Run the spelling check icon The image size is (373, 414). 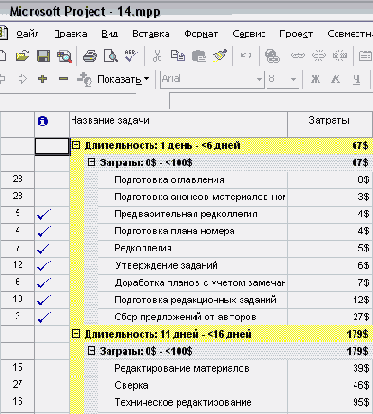point(131,55)
